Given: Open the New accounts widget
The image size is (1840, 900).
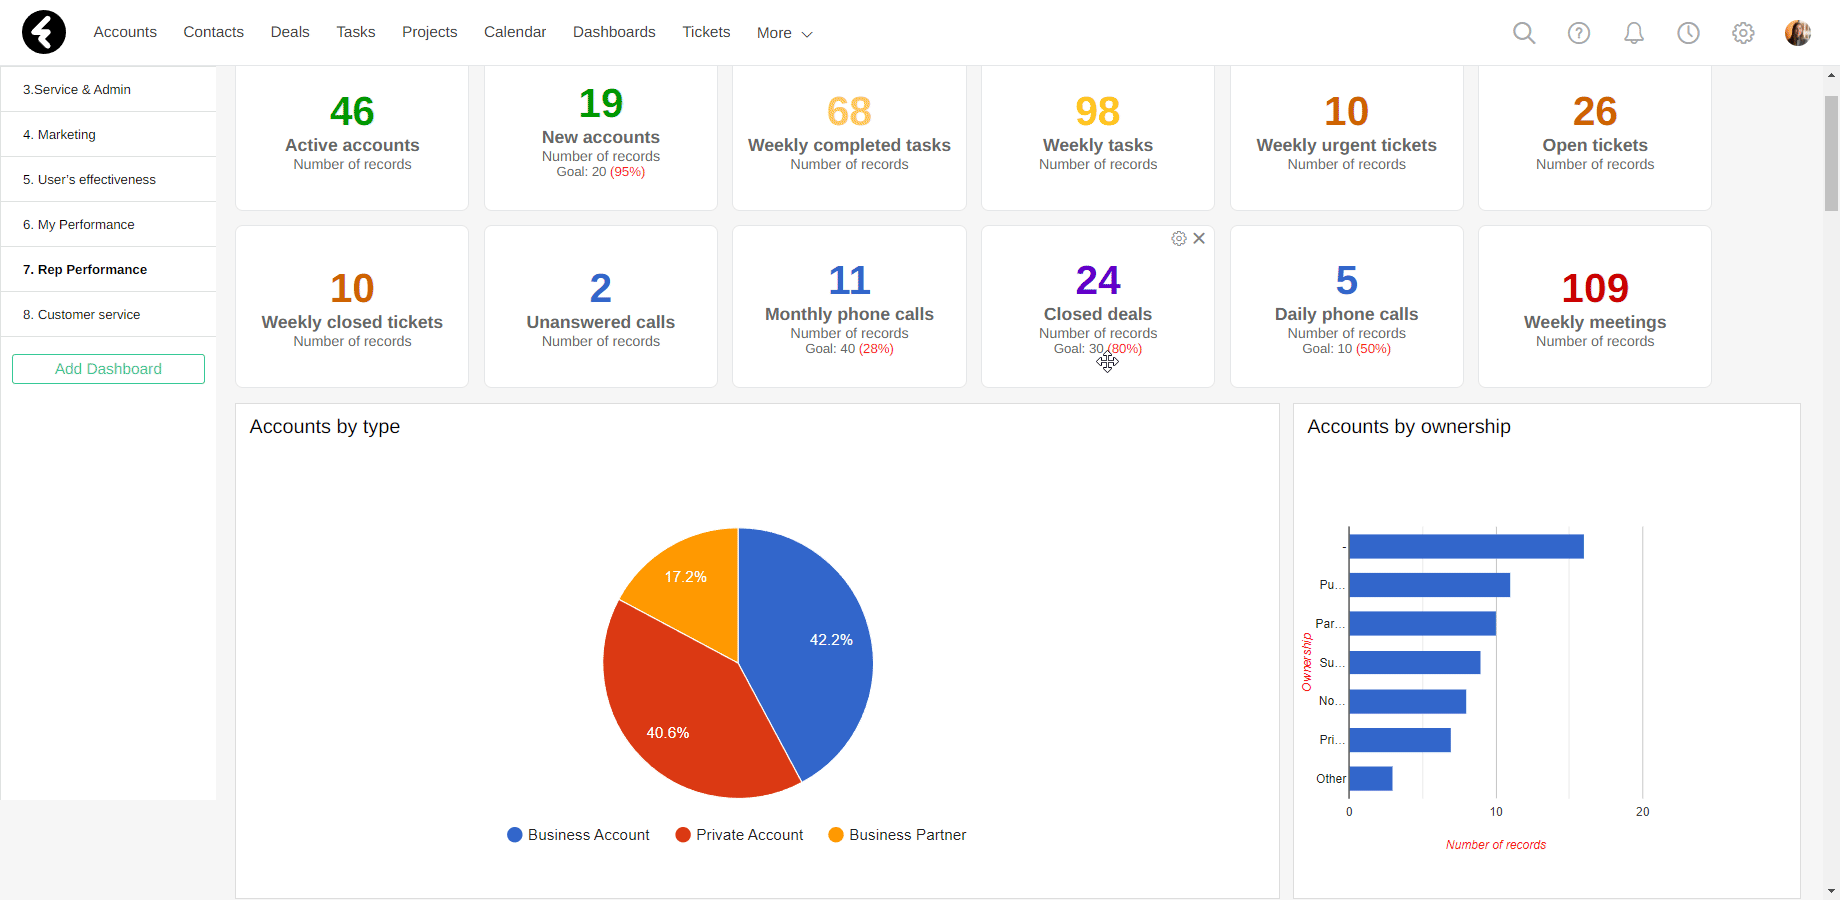Looking at the screenshot, I should [601, 137].
